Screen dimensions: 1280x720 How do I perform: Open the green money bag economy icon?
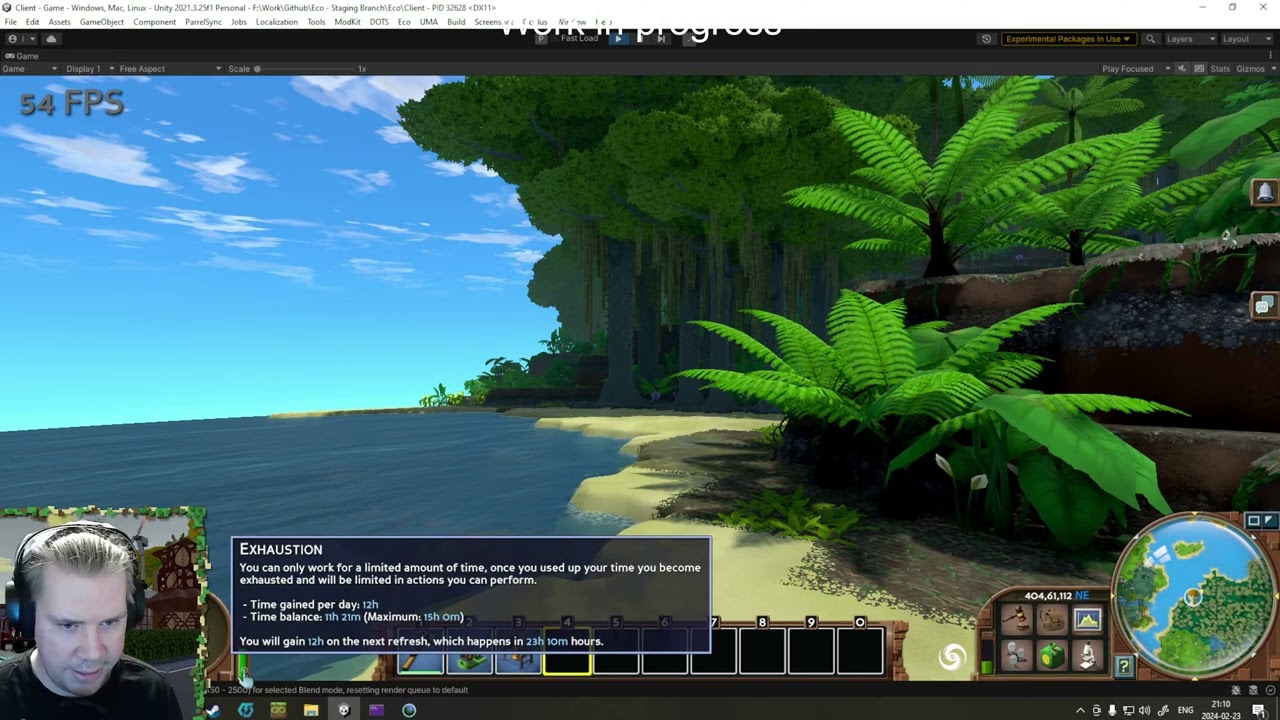1052,656
